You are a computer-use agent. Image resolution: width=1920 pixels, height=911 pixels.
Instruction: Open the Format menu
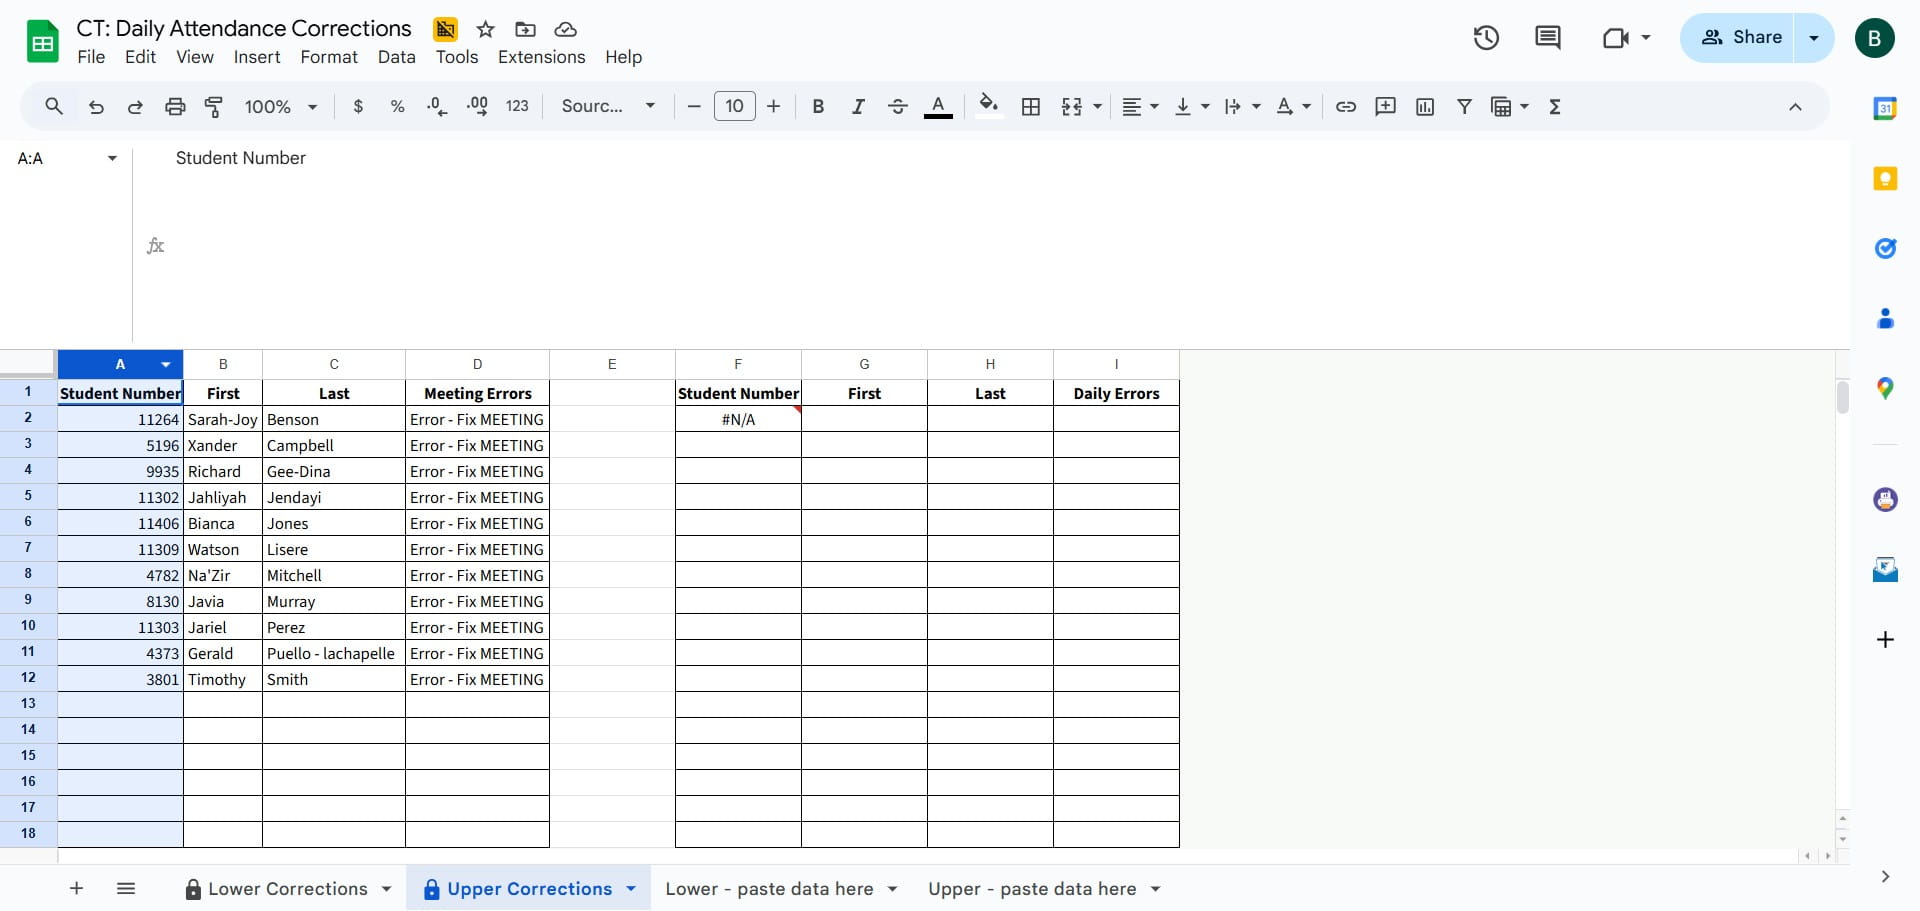329,57
